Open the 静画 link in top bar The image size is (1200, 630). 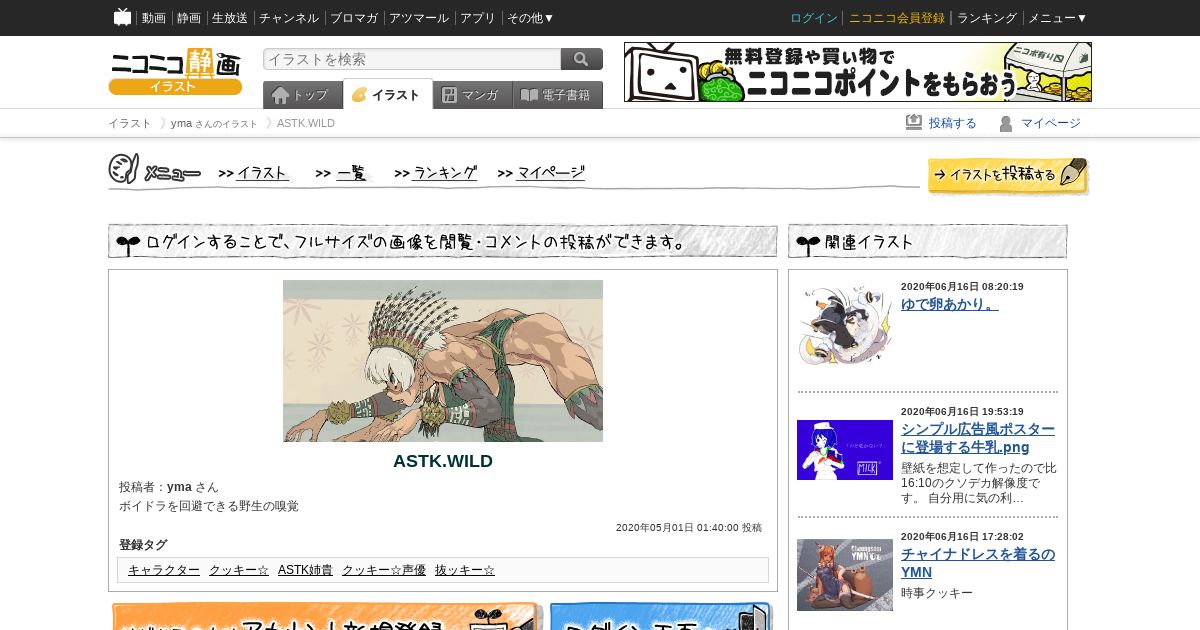click(x=189, y=18)
